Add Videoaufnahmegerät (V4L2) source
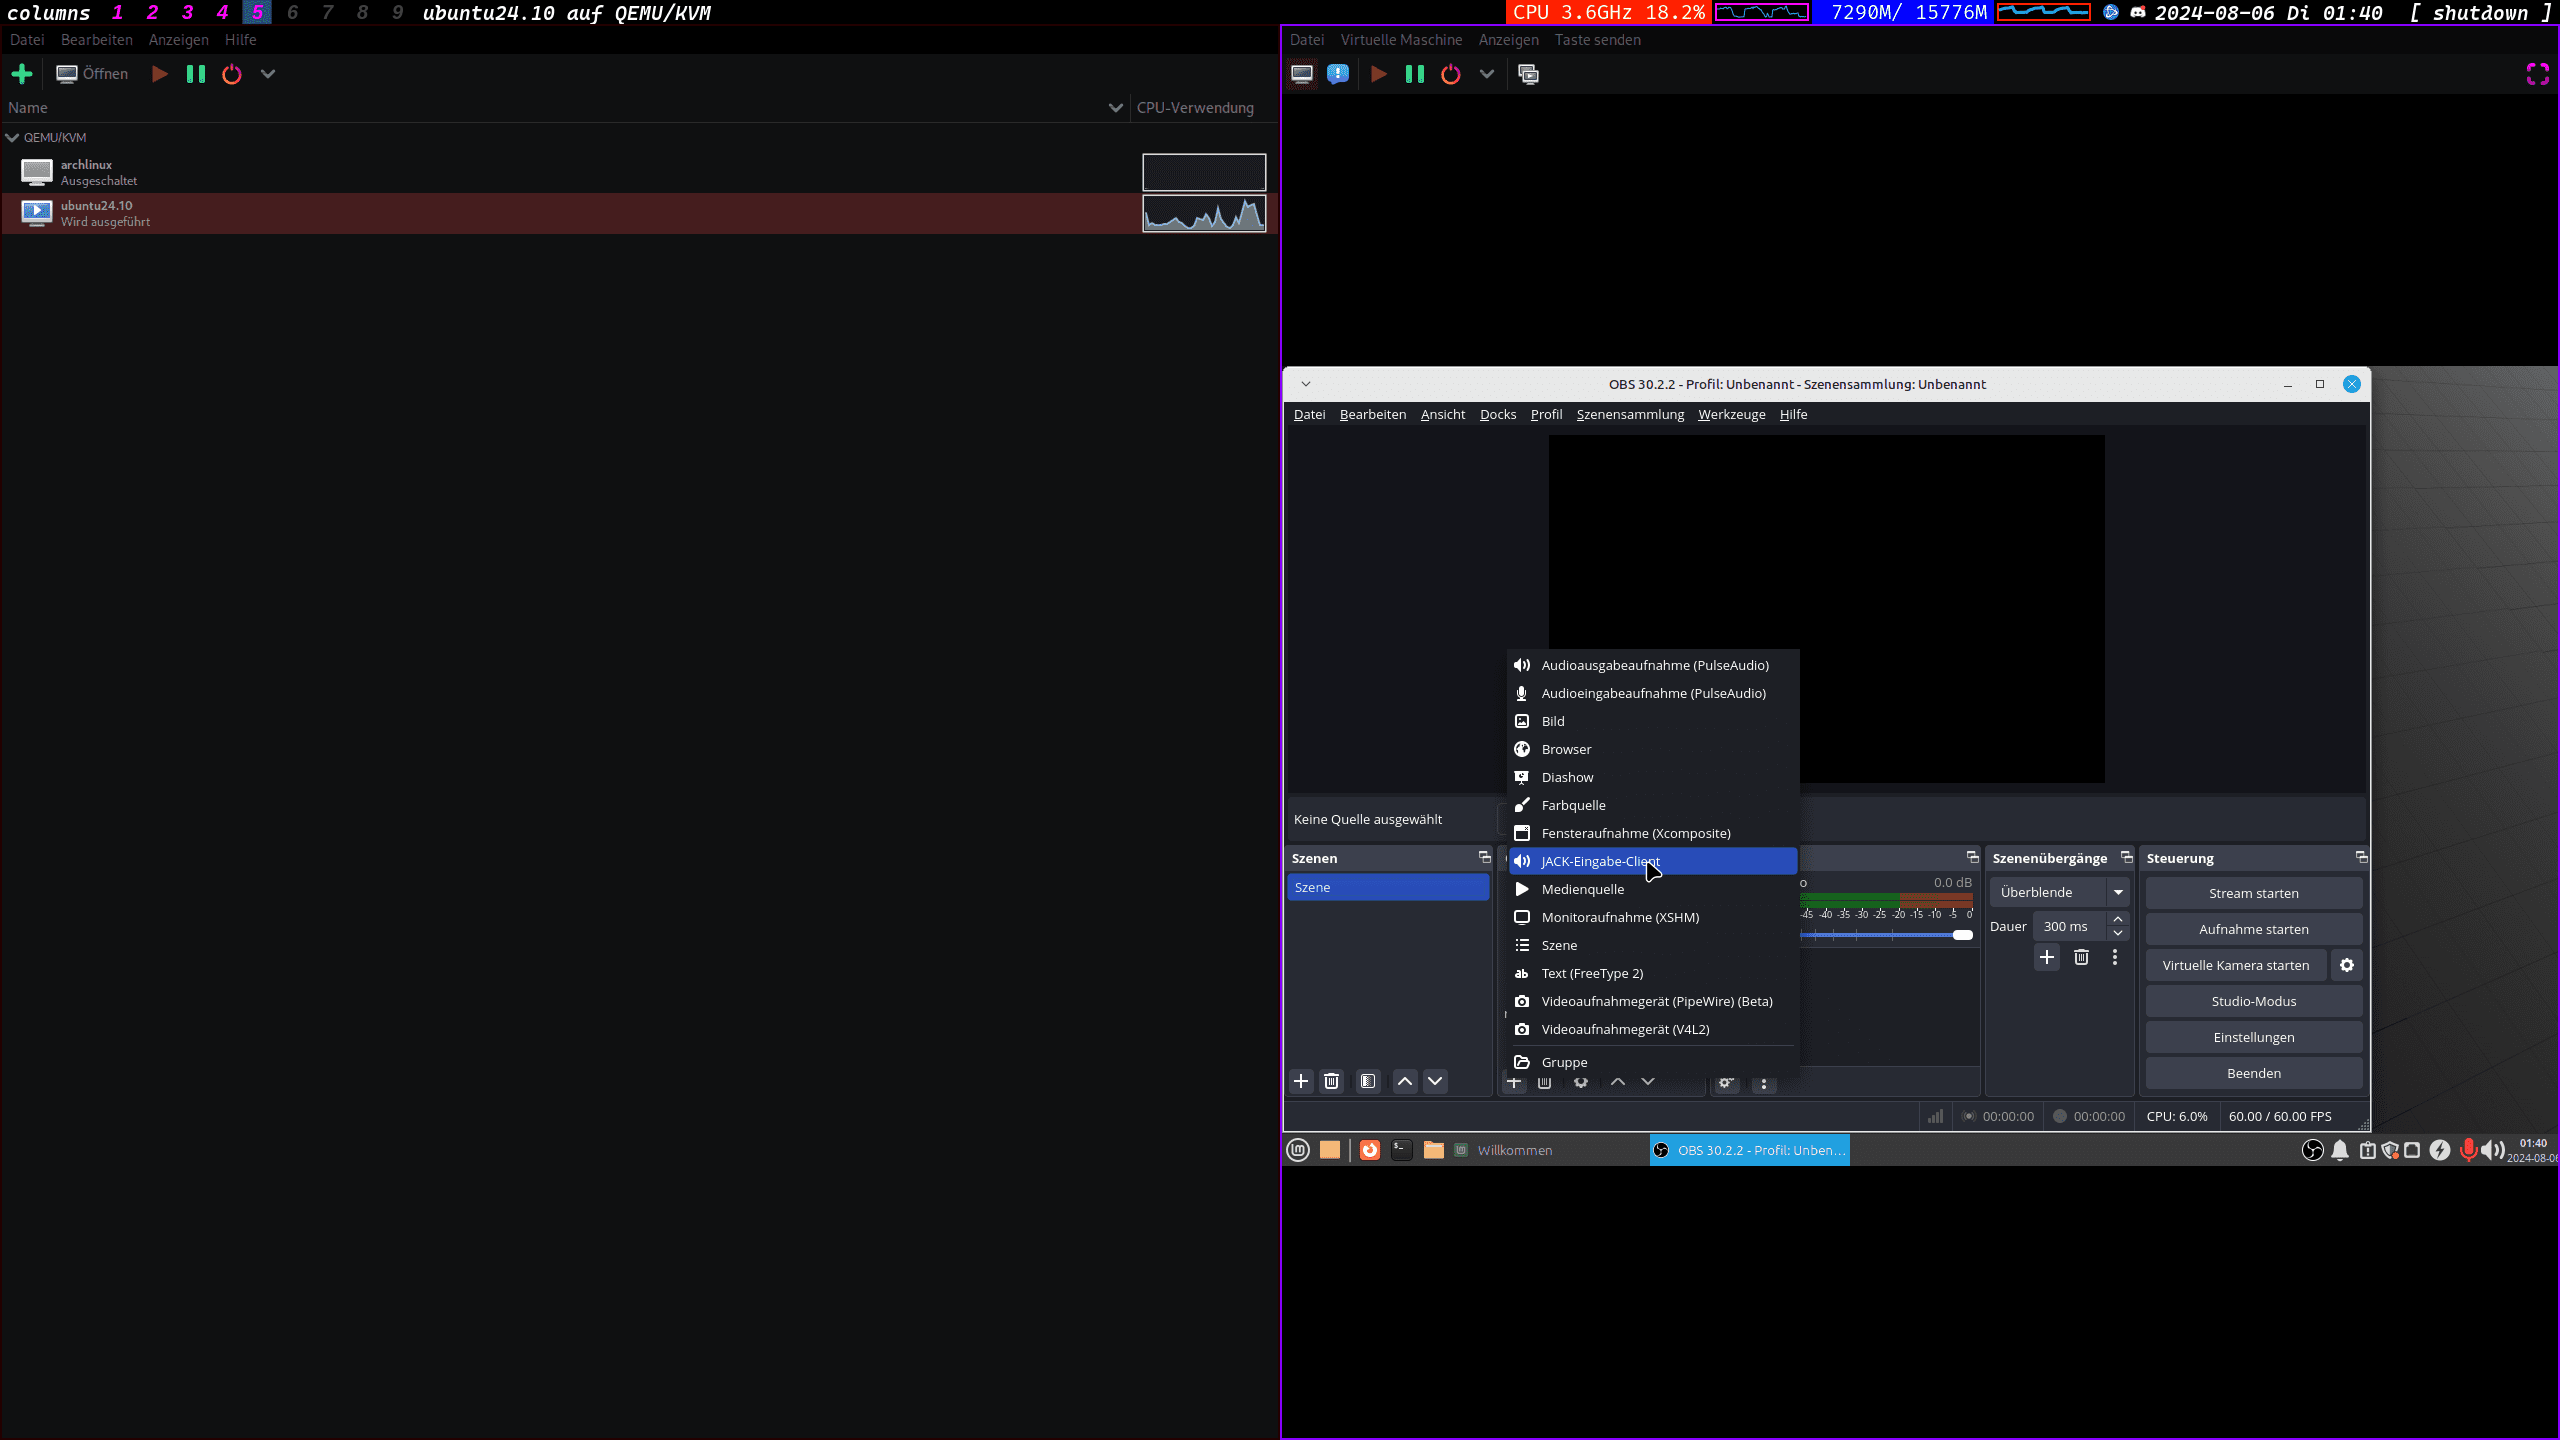 [x=1653, y=1029]
